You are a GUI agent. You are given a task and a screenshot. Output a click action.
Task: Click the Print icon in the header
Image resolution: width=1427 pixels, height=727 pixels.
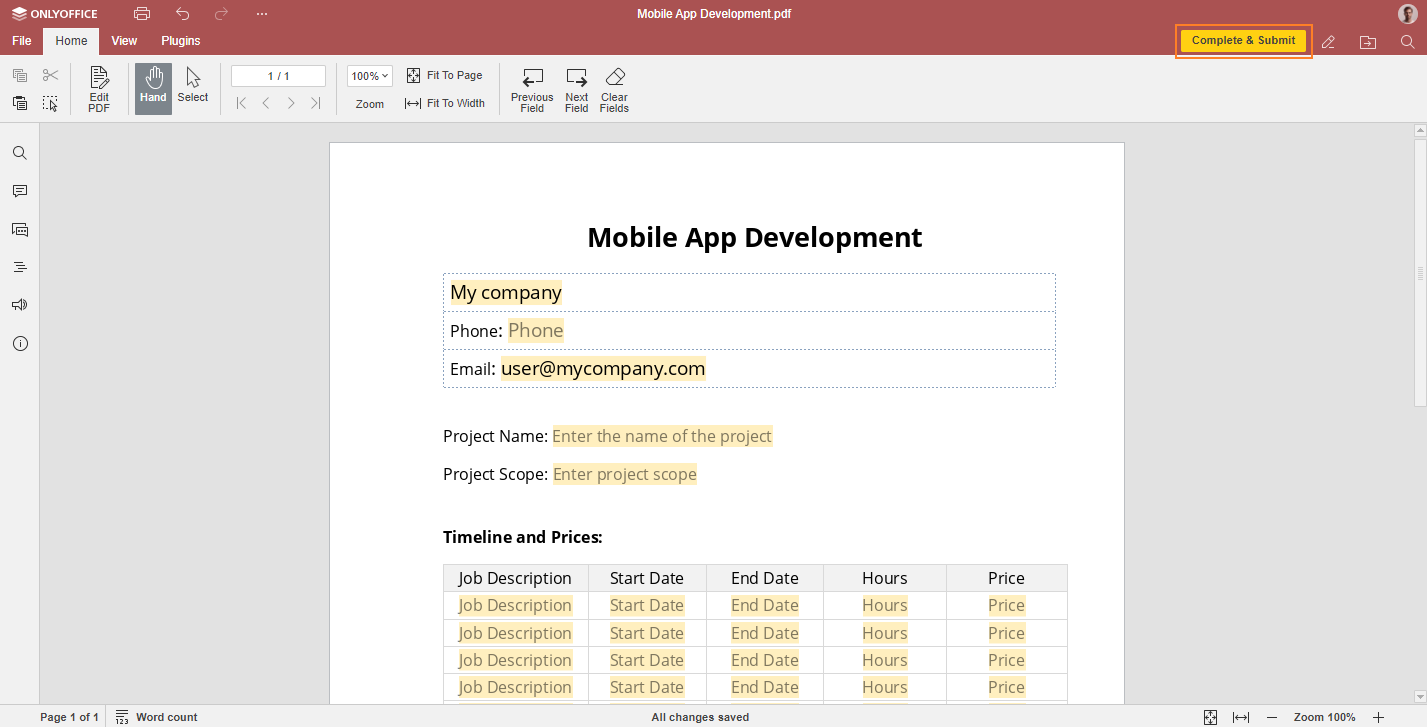click(141, 13)
